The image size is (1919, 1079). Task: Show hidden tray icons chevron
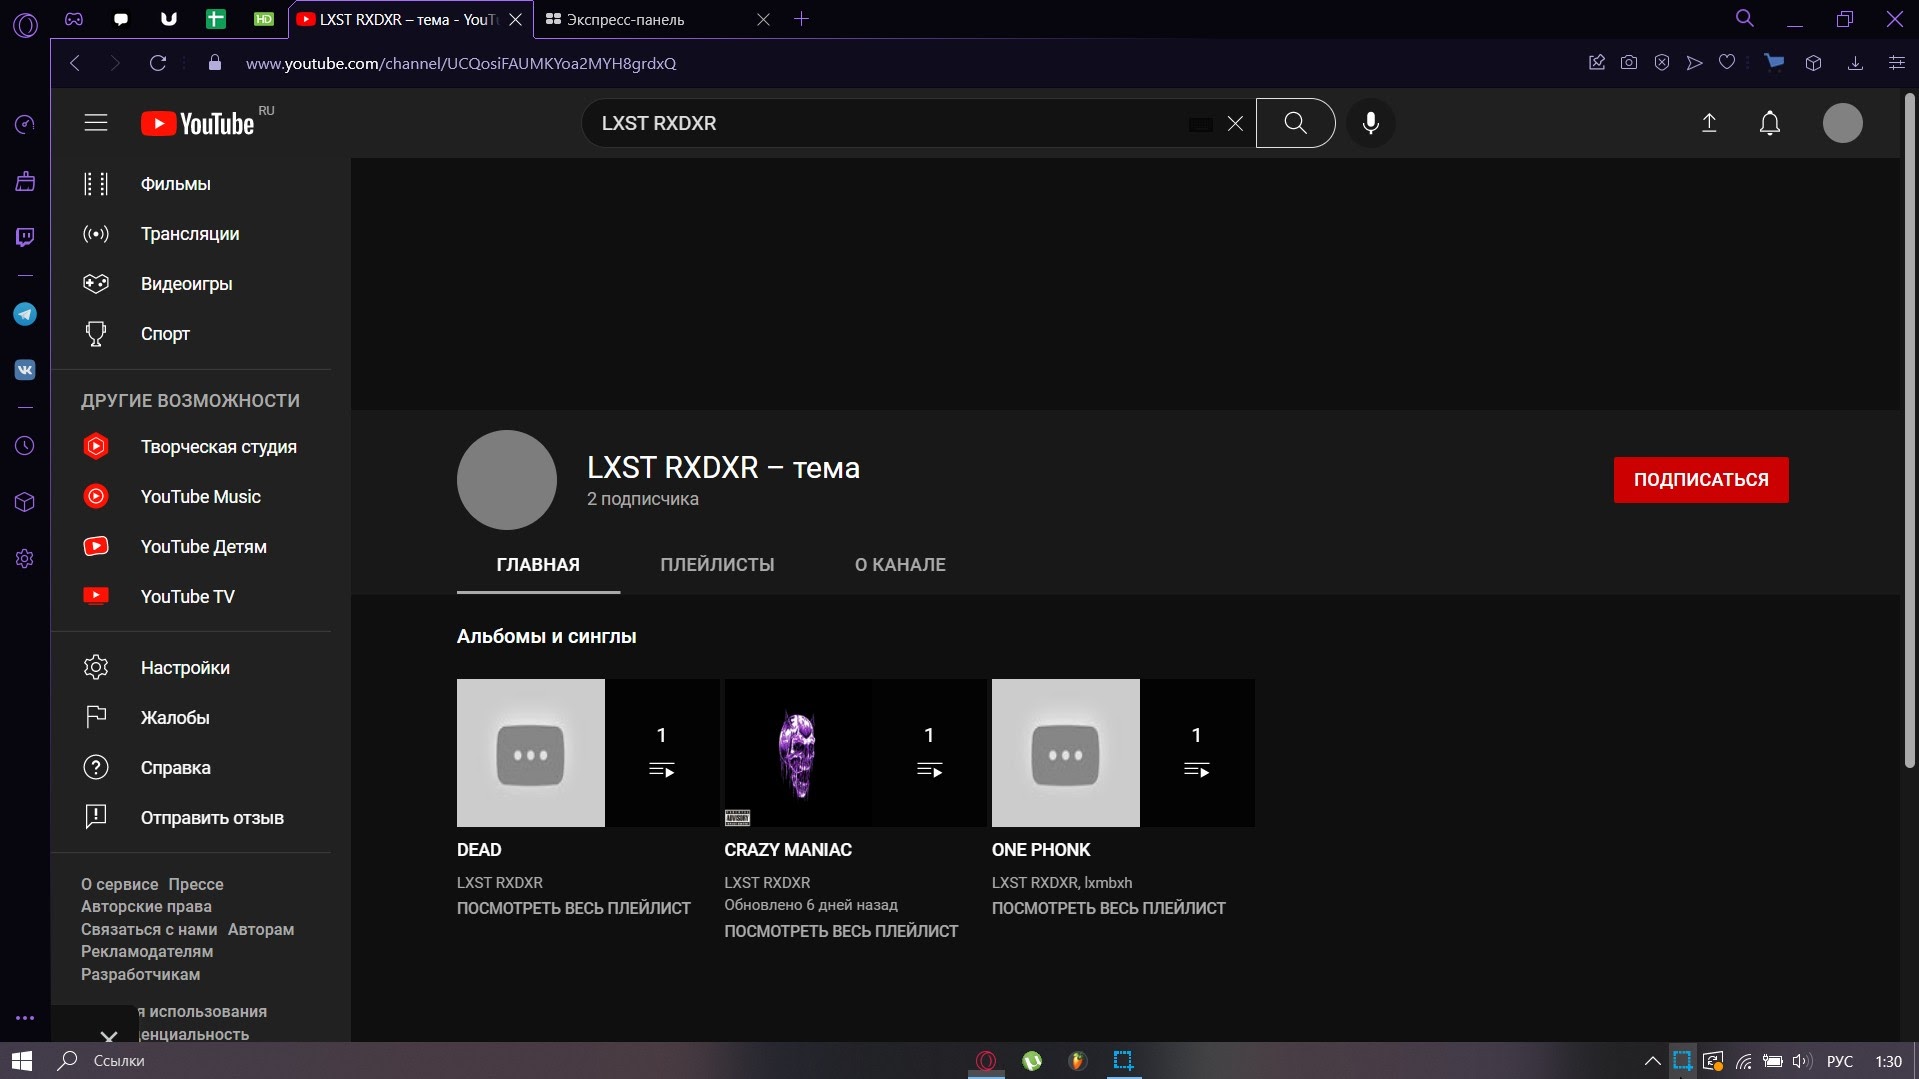click(1652, 1061)
